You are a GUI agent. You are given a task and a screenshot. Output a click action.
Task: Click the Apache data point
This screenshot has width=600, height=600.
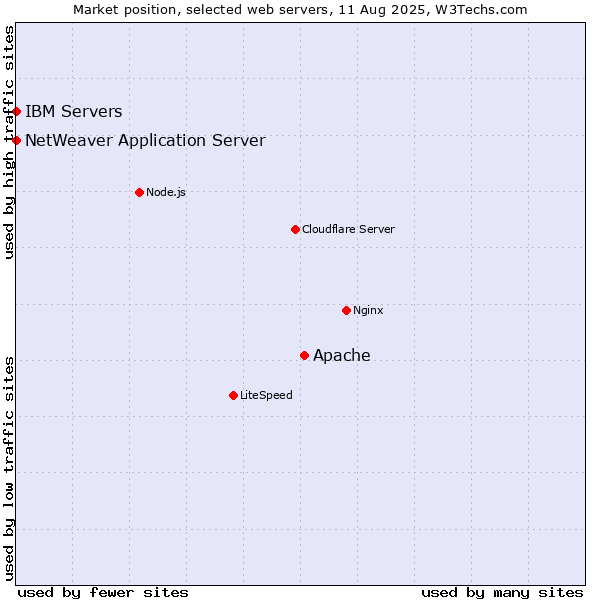305,356
